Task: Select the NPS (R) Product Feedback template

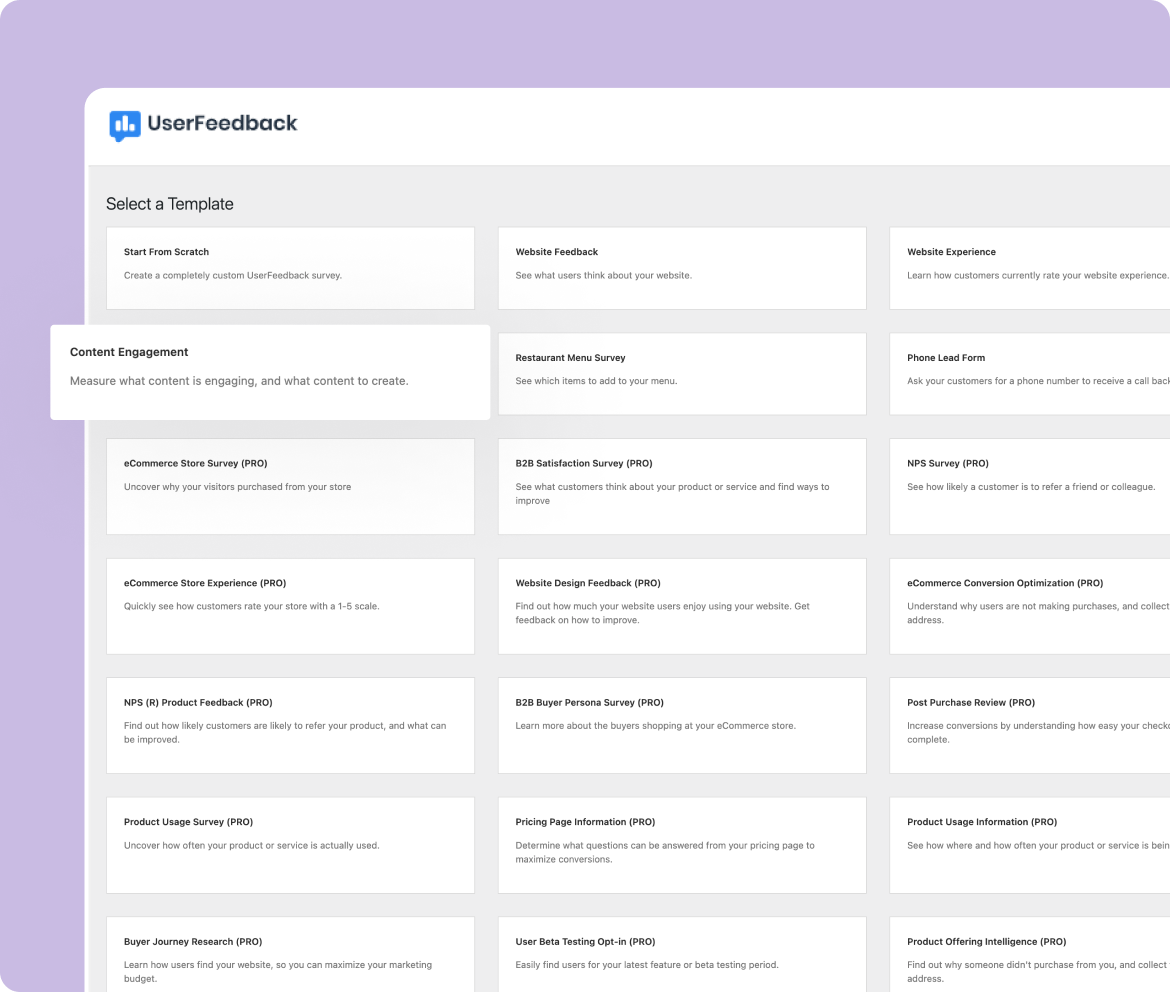Action: coord(290,725)
